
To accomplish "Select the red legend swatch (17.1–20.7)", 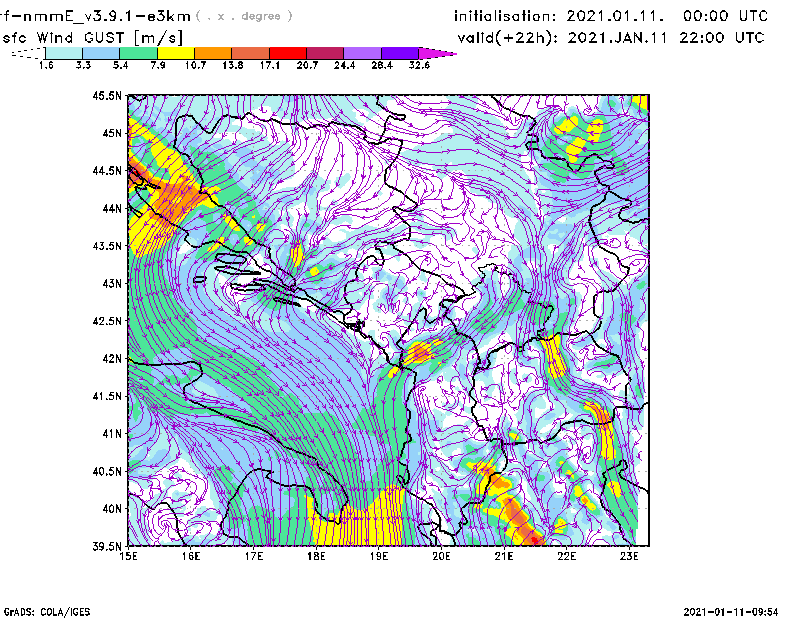I will point(288,52).
